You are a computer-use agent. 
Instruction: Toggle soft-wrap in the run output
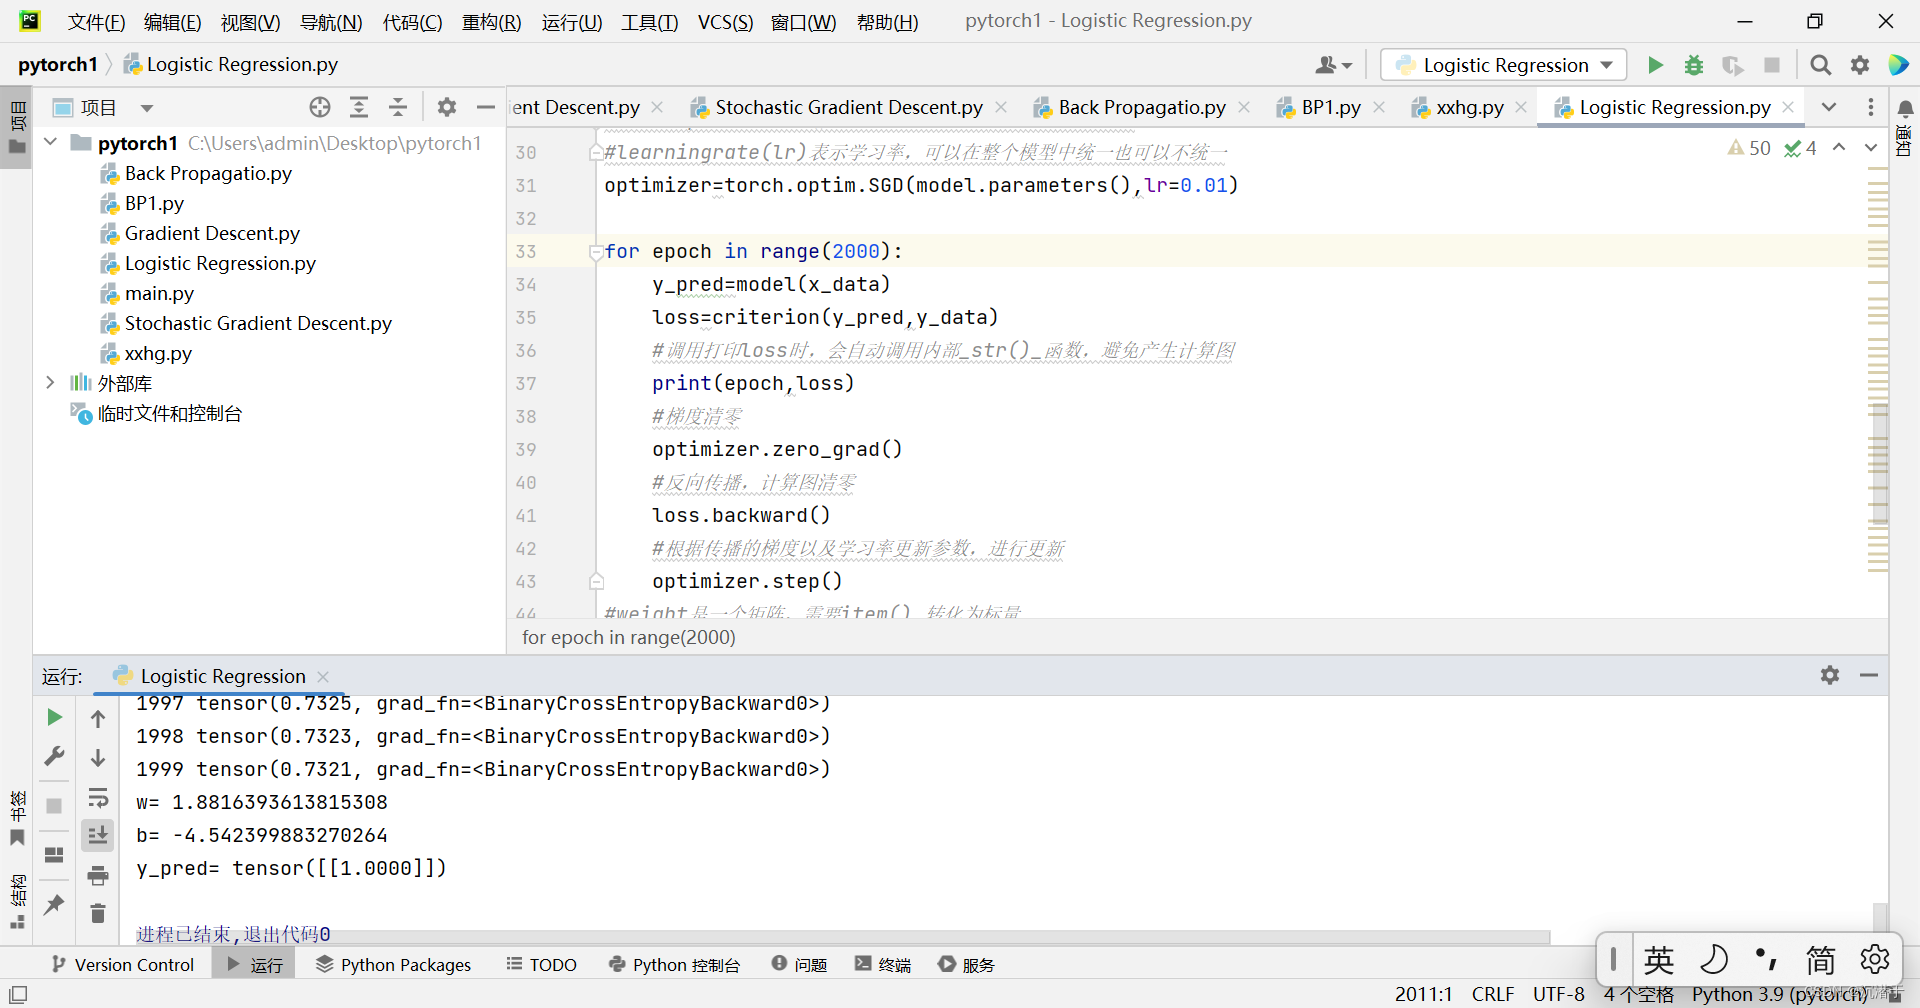tap(97, 797)
